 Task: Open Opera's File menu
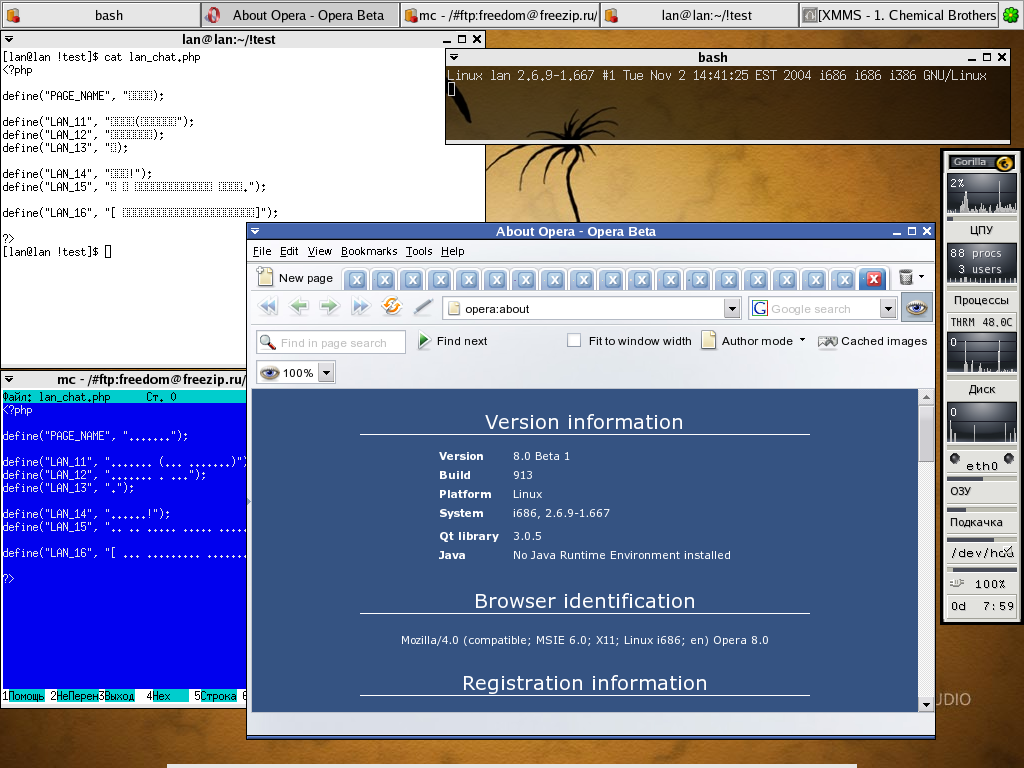(262, 251)
